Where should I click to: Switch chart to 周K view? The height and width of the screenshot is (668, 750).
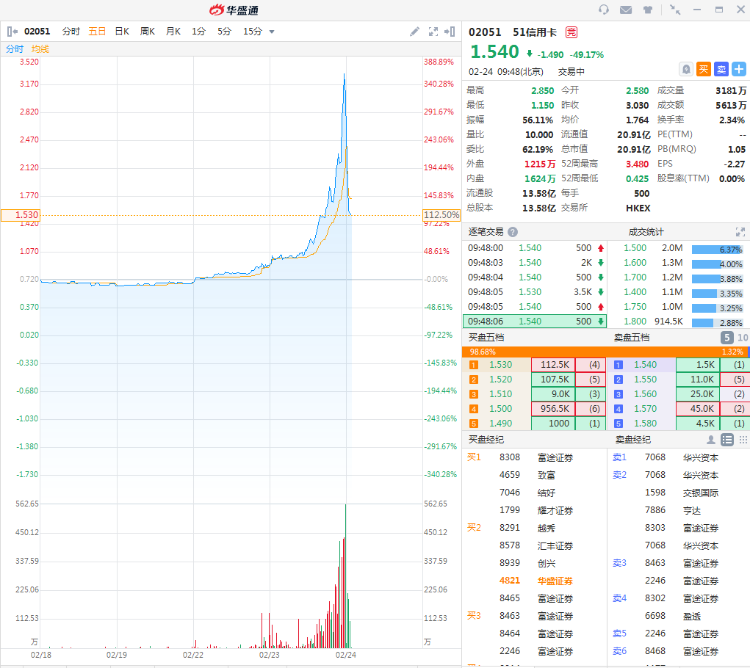[x=147, y=32]
